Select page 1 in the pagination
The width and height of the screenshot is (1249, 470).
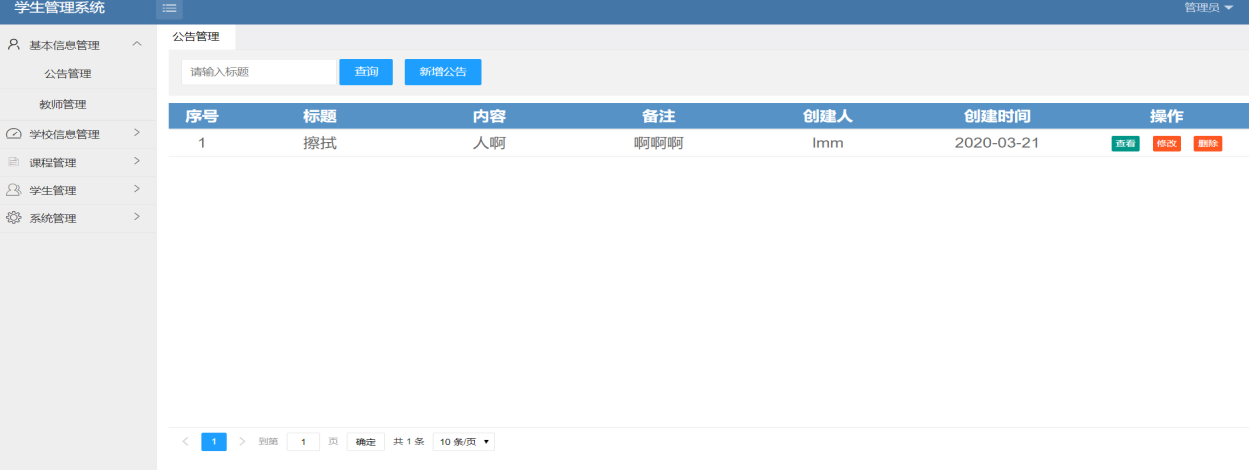click(214, 442)
